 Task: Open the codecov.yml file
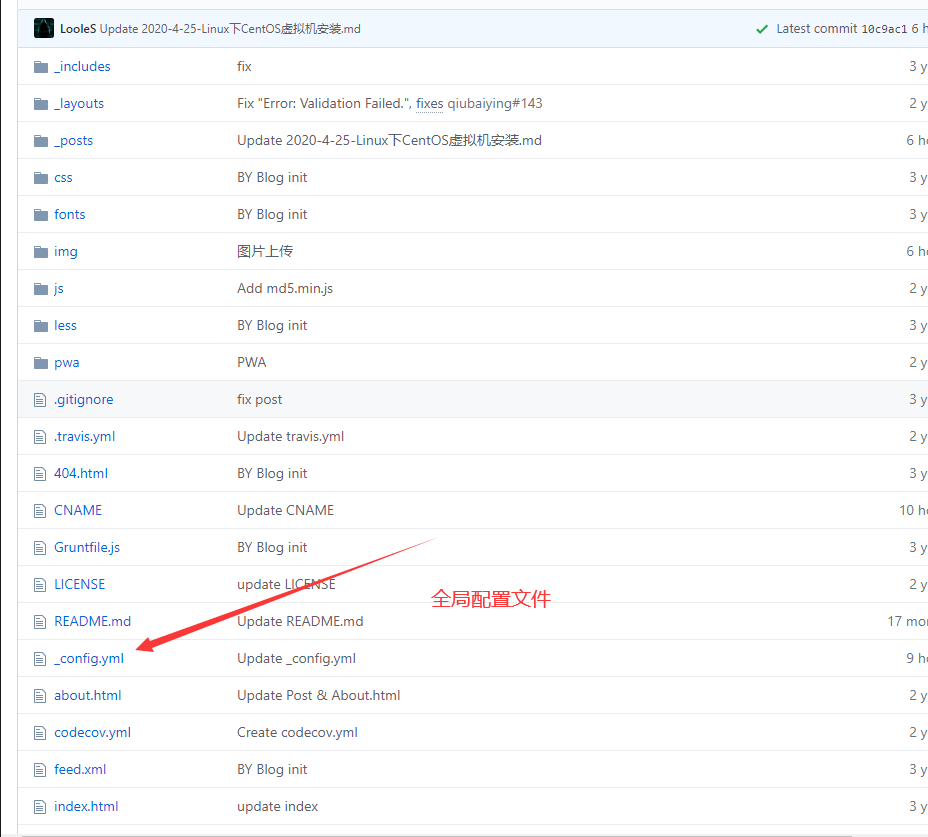[x=92, y=733]
